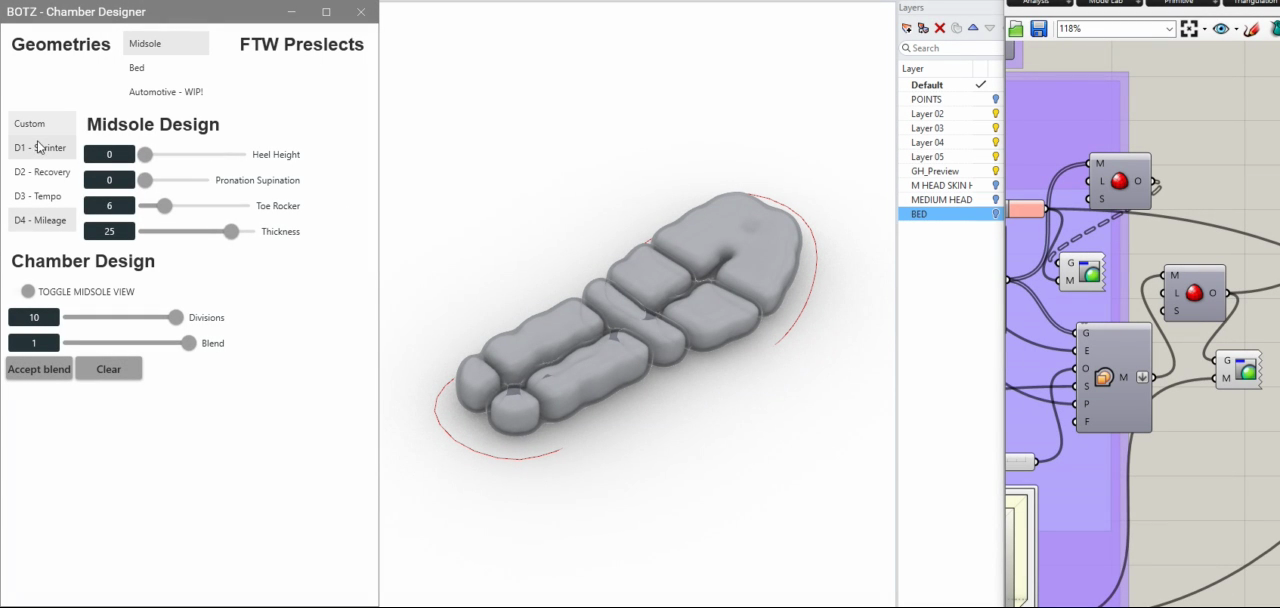Delete layer with the red X icon
The width and height of the screenshot is (1280, 608).
tap(940, 28)
